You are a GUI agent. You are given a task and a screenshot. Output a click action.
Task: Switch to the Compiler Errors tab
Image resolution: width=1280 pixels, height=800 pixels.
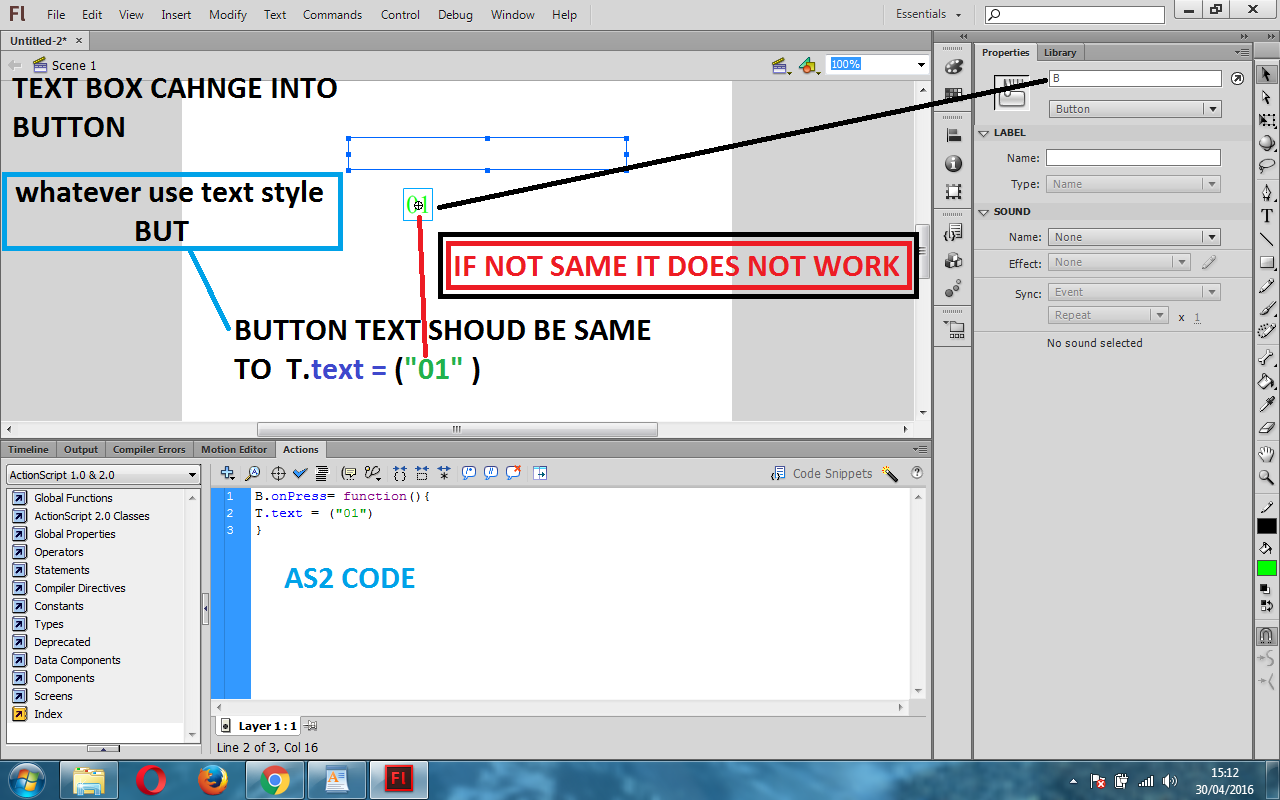[x=149, y=450]
